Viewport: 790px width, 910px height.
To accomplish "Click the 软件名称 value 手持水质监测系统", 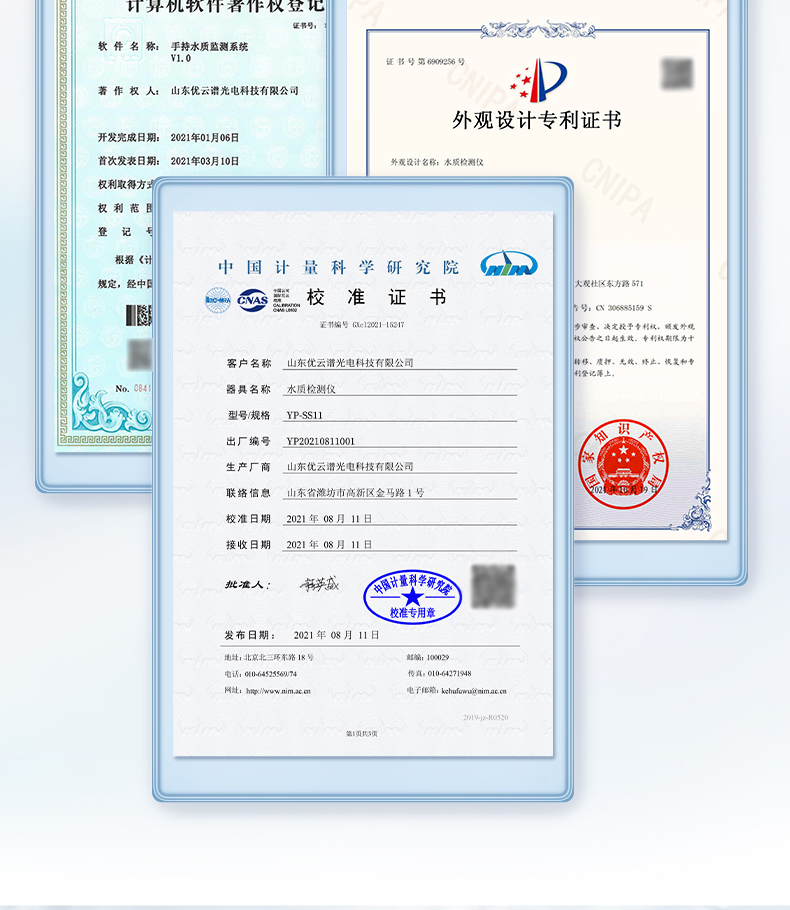I will click(x=210, y=46).
